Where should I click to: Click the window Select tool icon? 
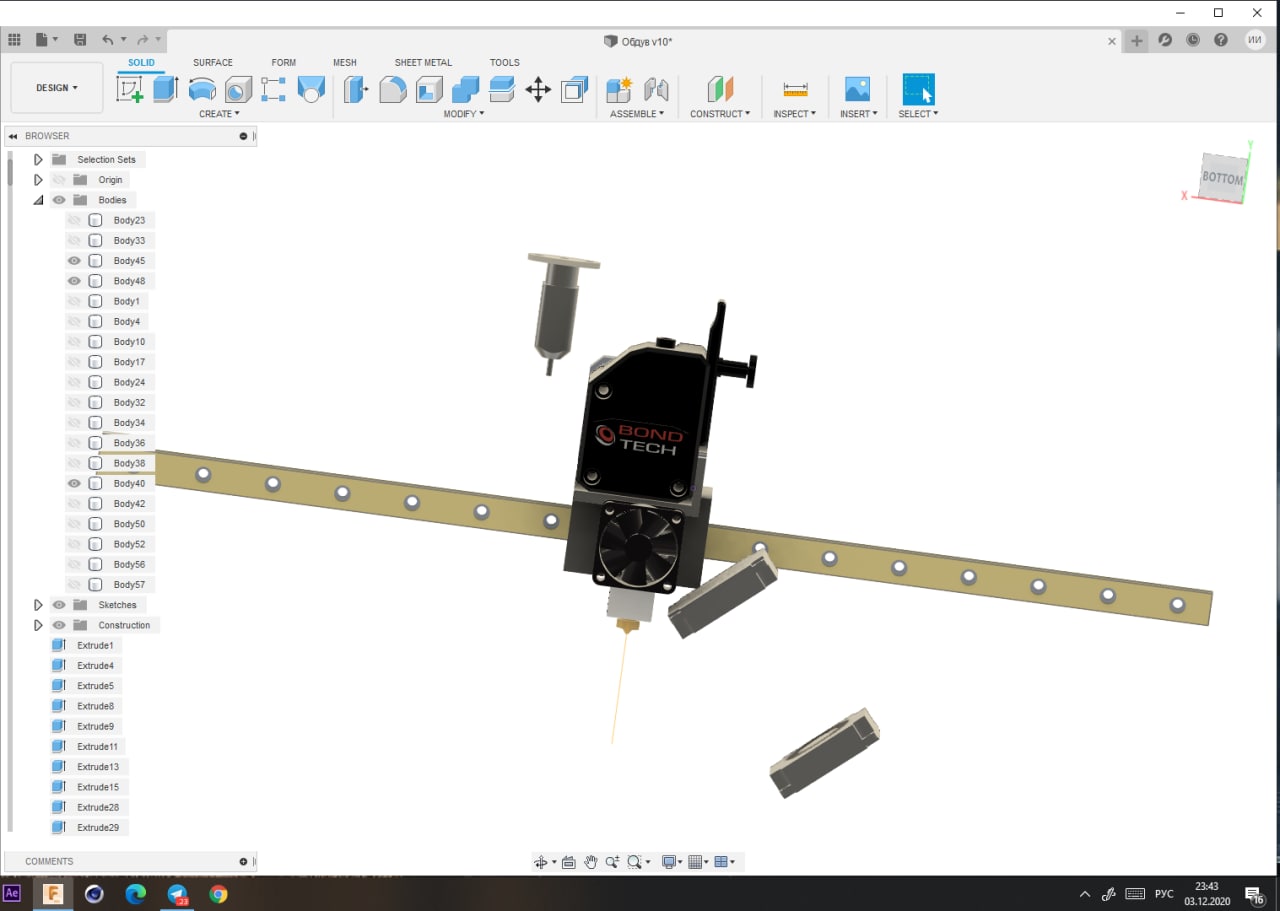pos(918,89)
